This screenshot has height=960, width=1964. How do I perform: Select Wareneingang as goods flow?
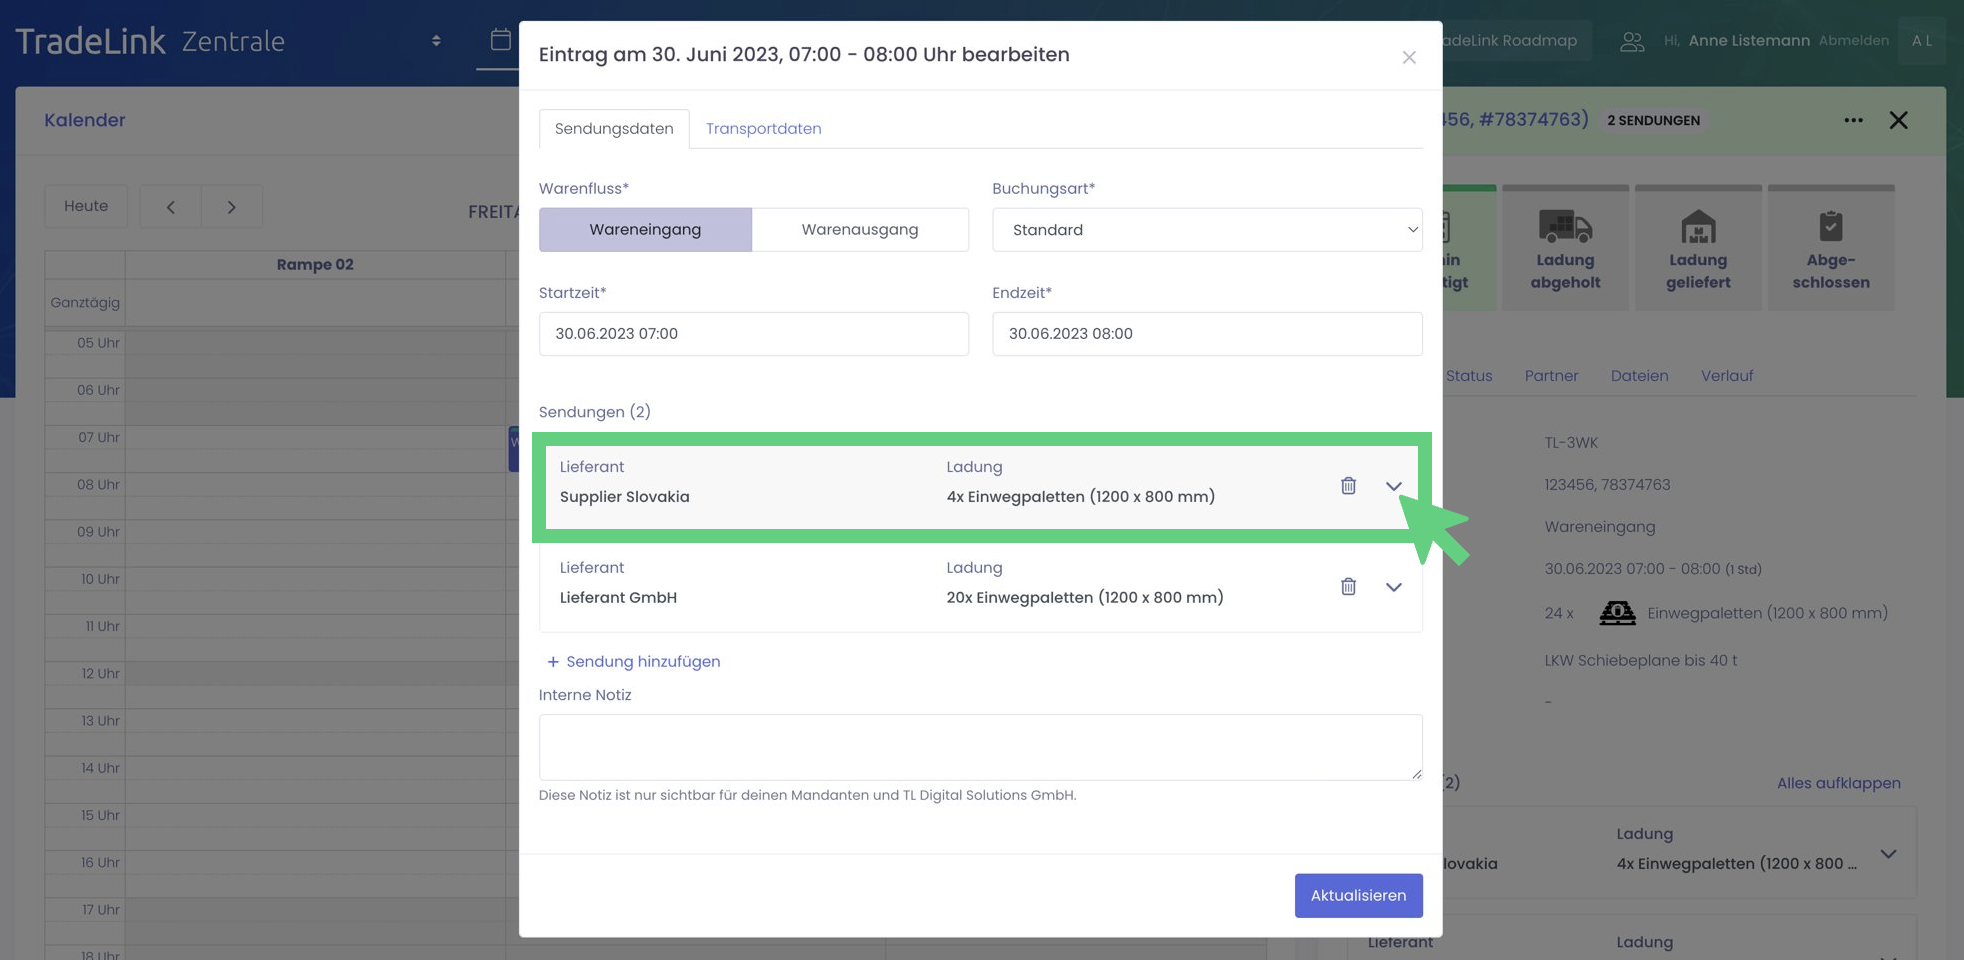tap(645, 230)
